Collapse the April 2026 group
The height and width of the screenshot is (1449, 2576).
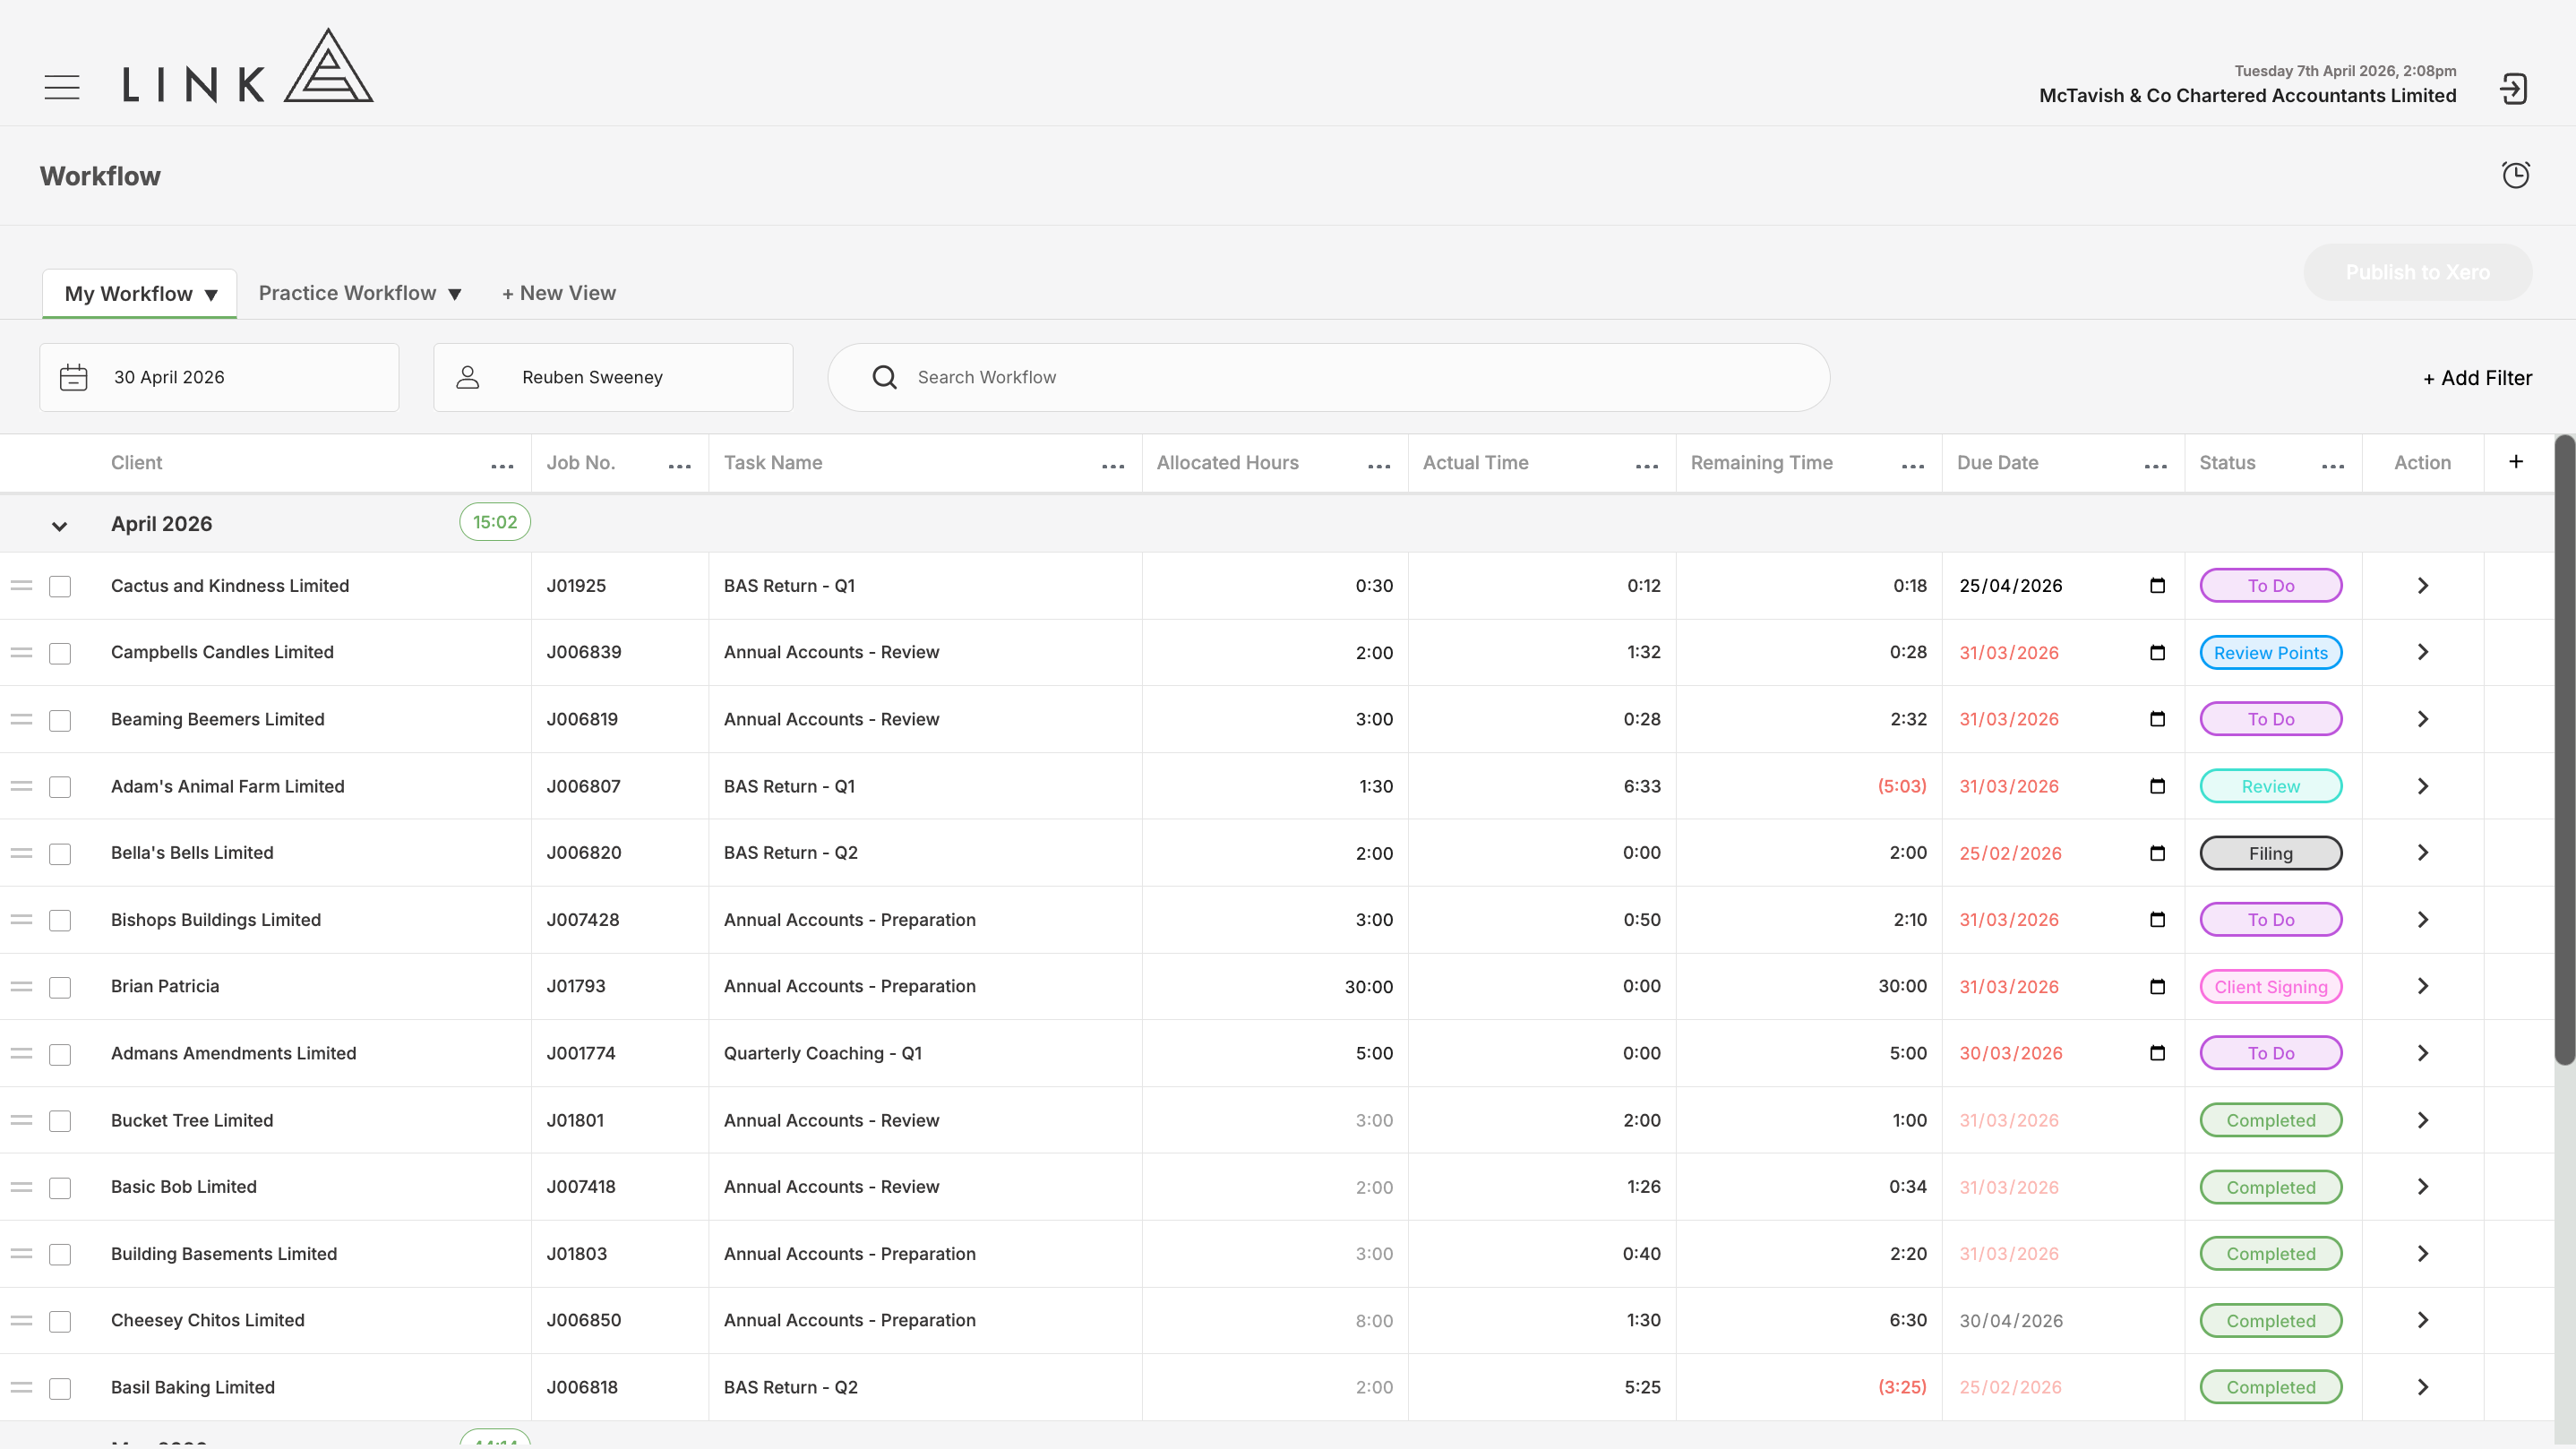click(60, 526)
